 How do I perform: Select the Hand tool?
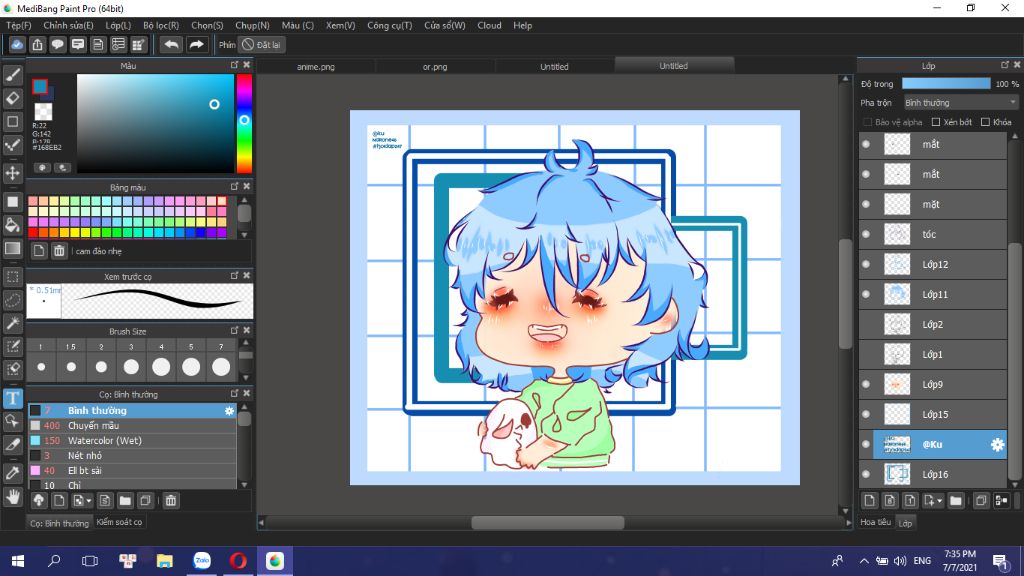[12, 498]
